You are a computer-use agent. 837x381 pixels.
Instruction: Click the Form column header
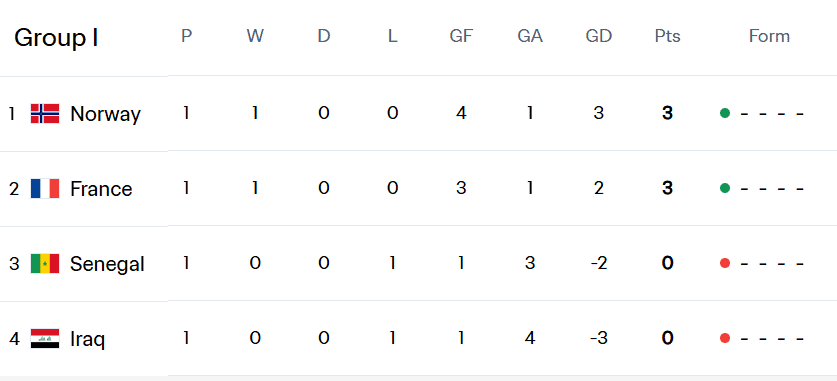coord(769,36)
